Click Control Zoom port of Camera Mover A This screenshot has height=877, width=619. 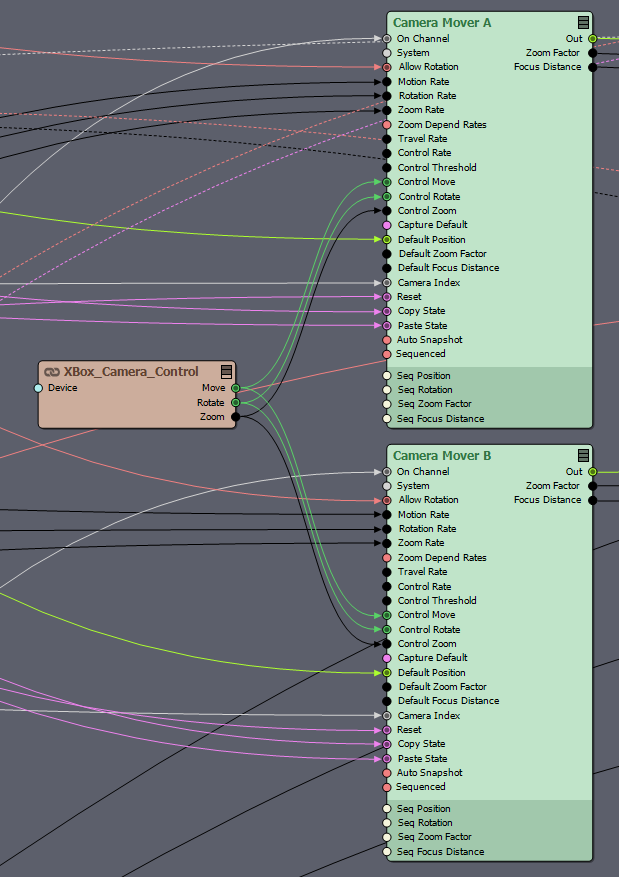[x=386, y=211]
